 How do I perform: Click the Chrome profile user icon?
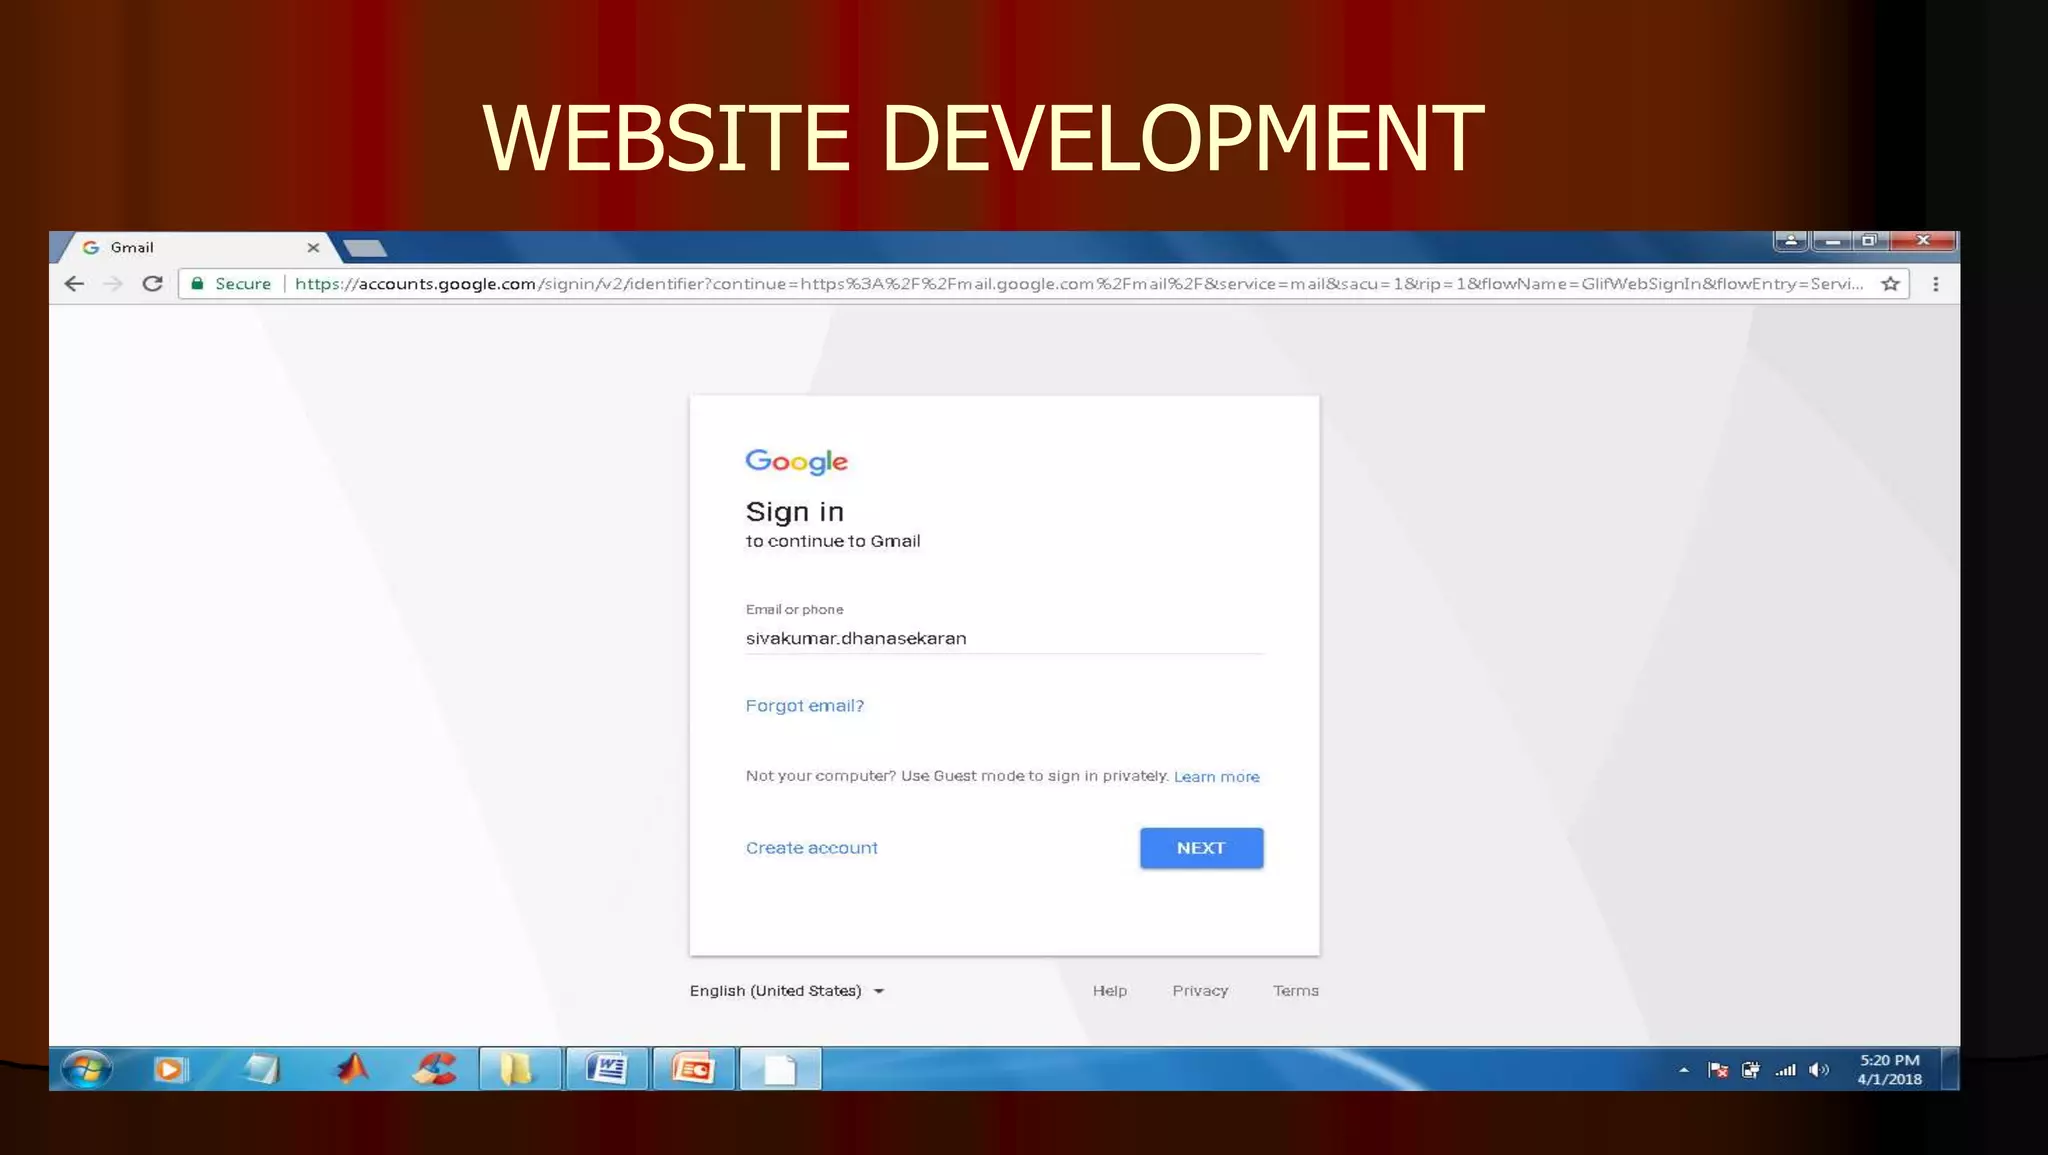[x=1791, y=240]
